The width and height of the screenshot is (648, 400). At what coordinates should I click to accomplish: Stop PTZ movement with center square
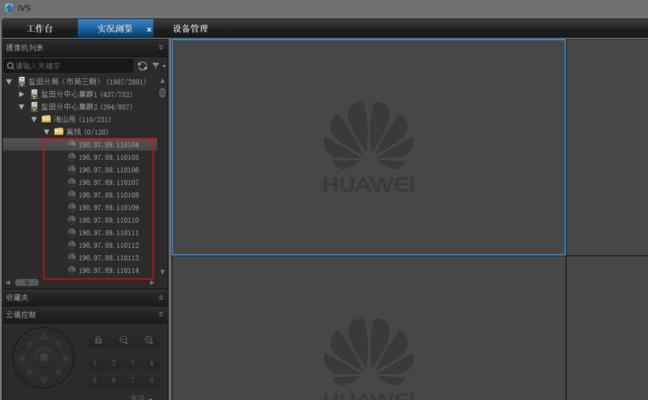point(44,357)
